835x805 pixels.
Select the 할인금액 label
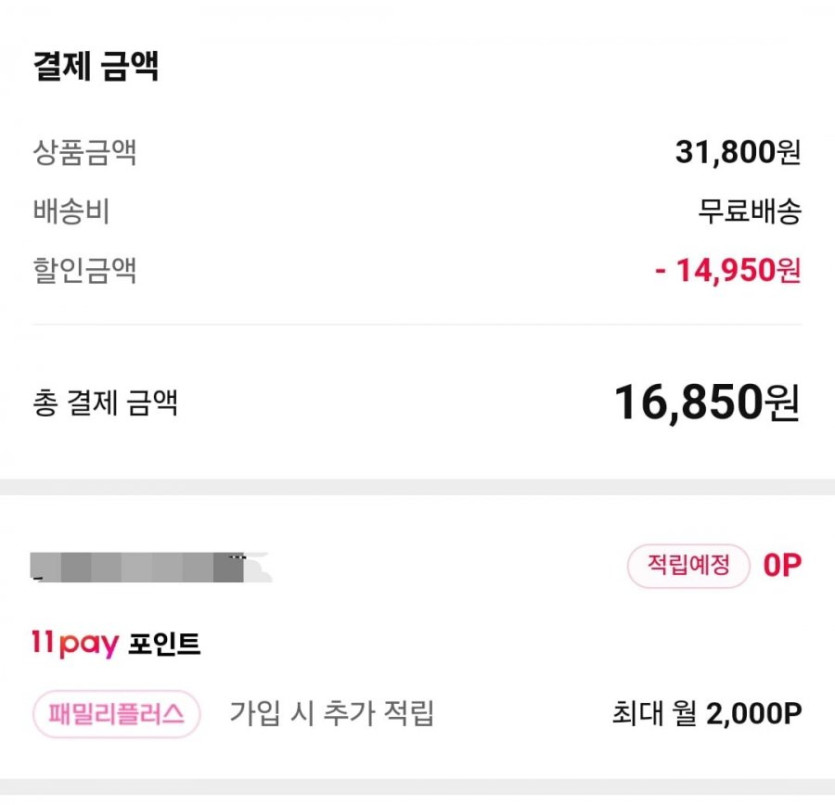click(x=84, y=271)
